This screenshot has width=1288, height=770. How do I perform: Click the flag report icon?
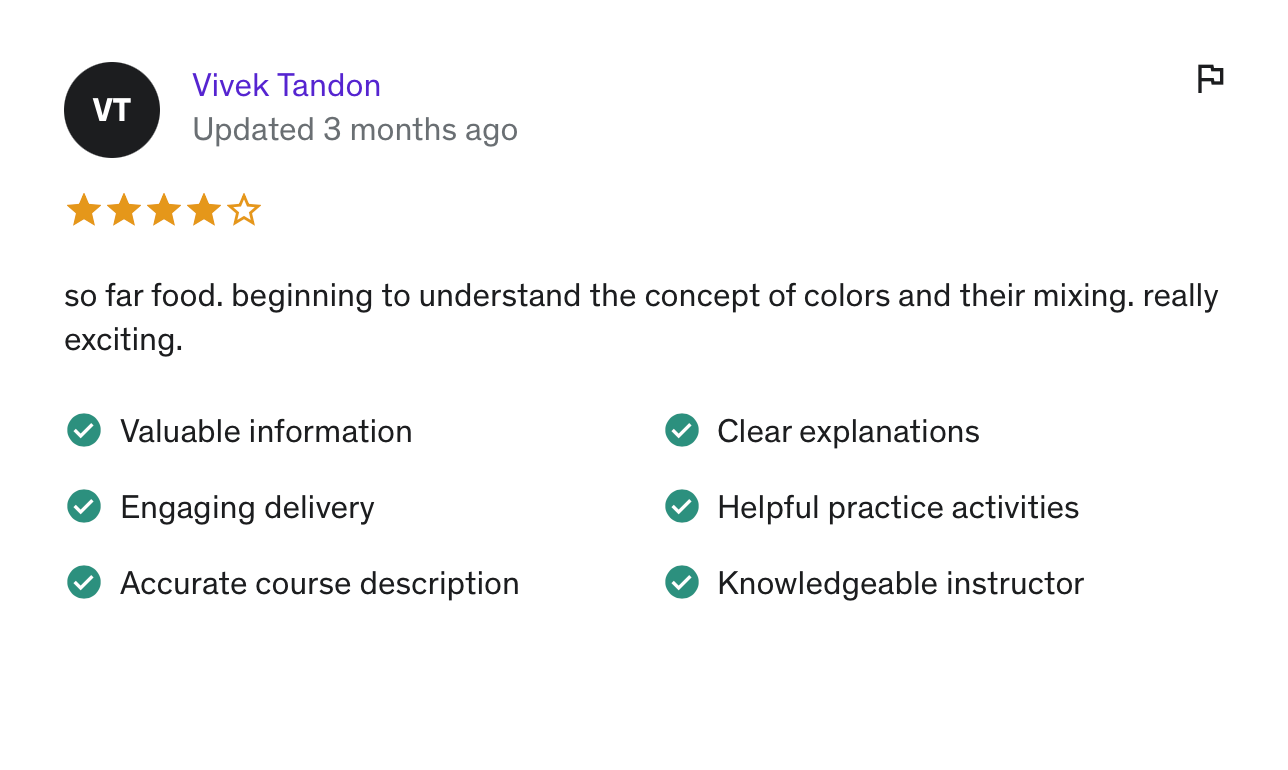1210,79
